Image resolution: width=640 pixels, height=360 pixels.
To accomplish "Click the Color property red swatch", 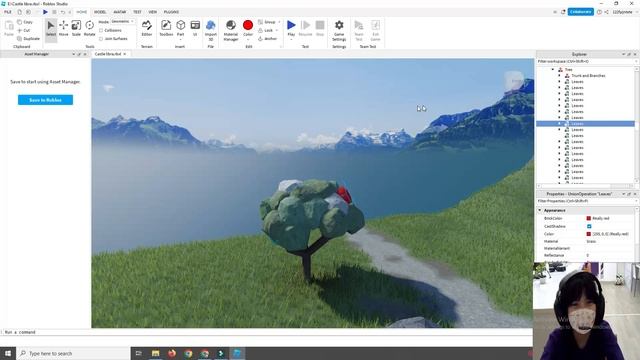I will (589, 234).
